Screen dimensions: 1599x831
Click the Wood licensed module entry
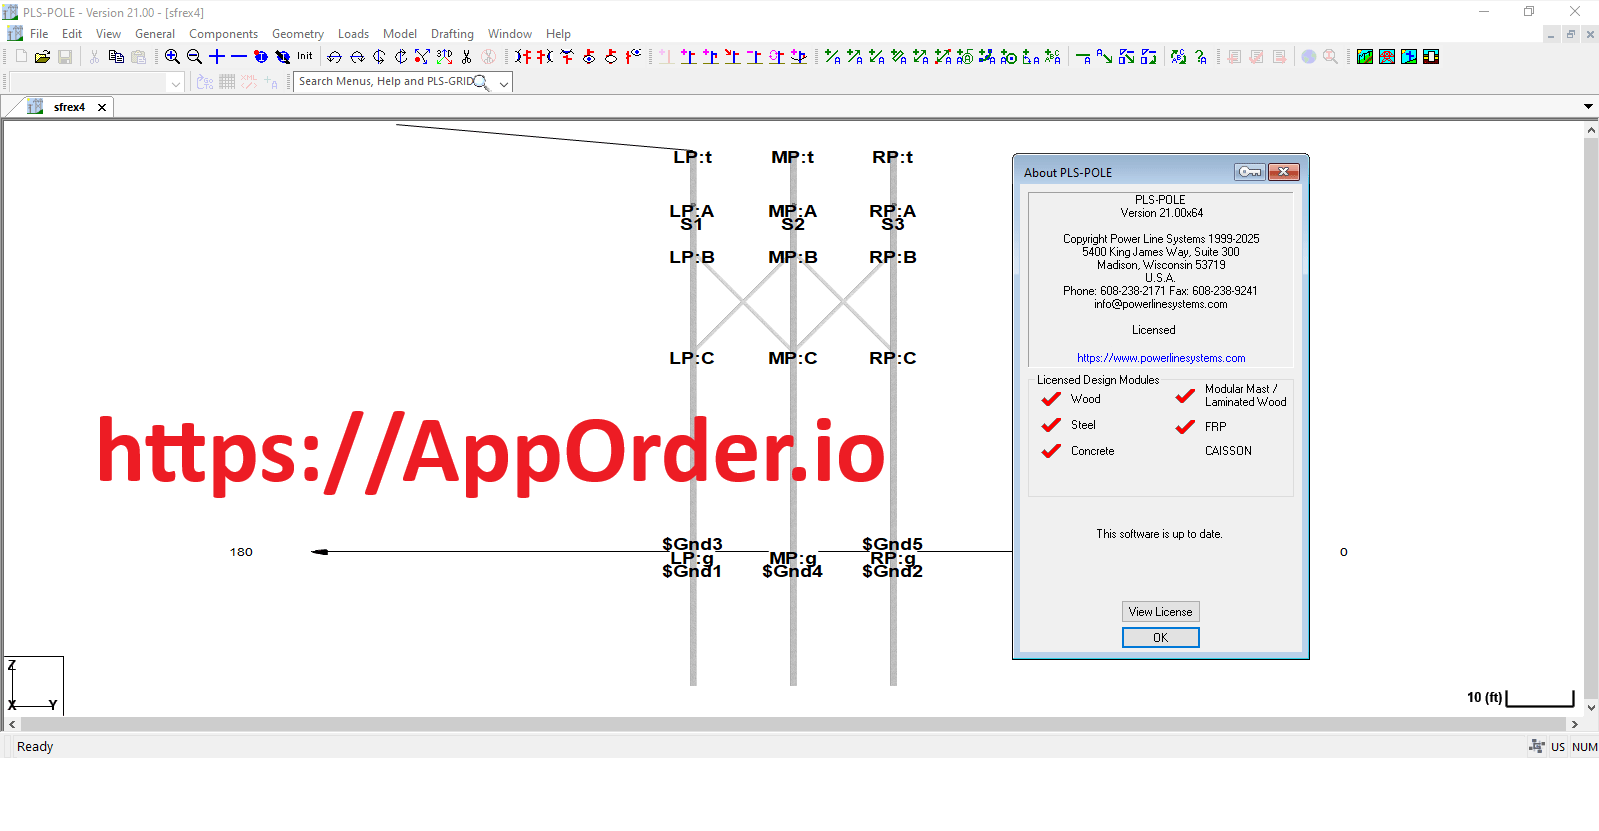pos(1071,399)
